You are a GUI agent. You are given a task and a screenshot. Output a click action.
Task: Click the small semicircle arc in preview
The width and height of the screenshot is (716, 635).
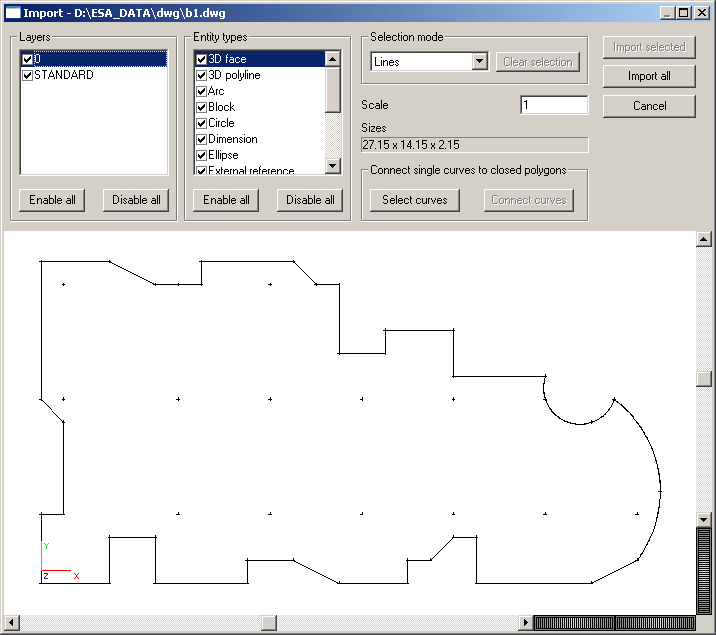[579, 424]
